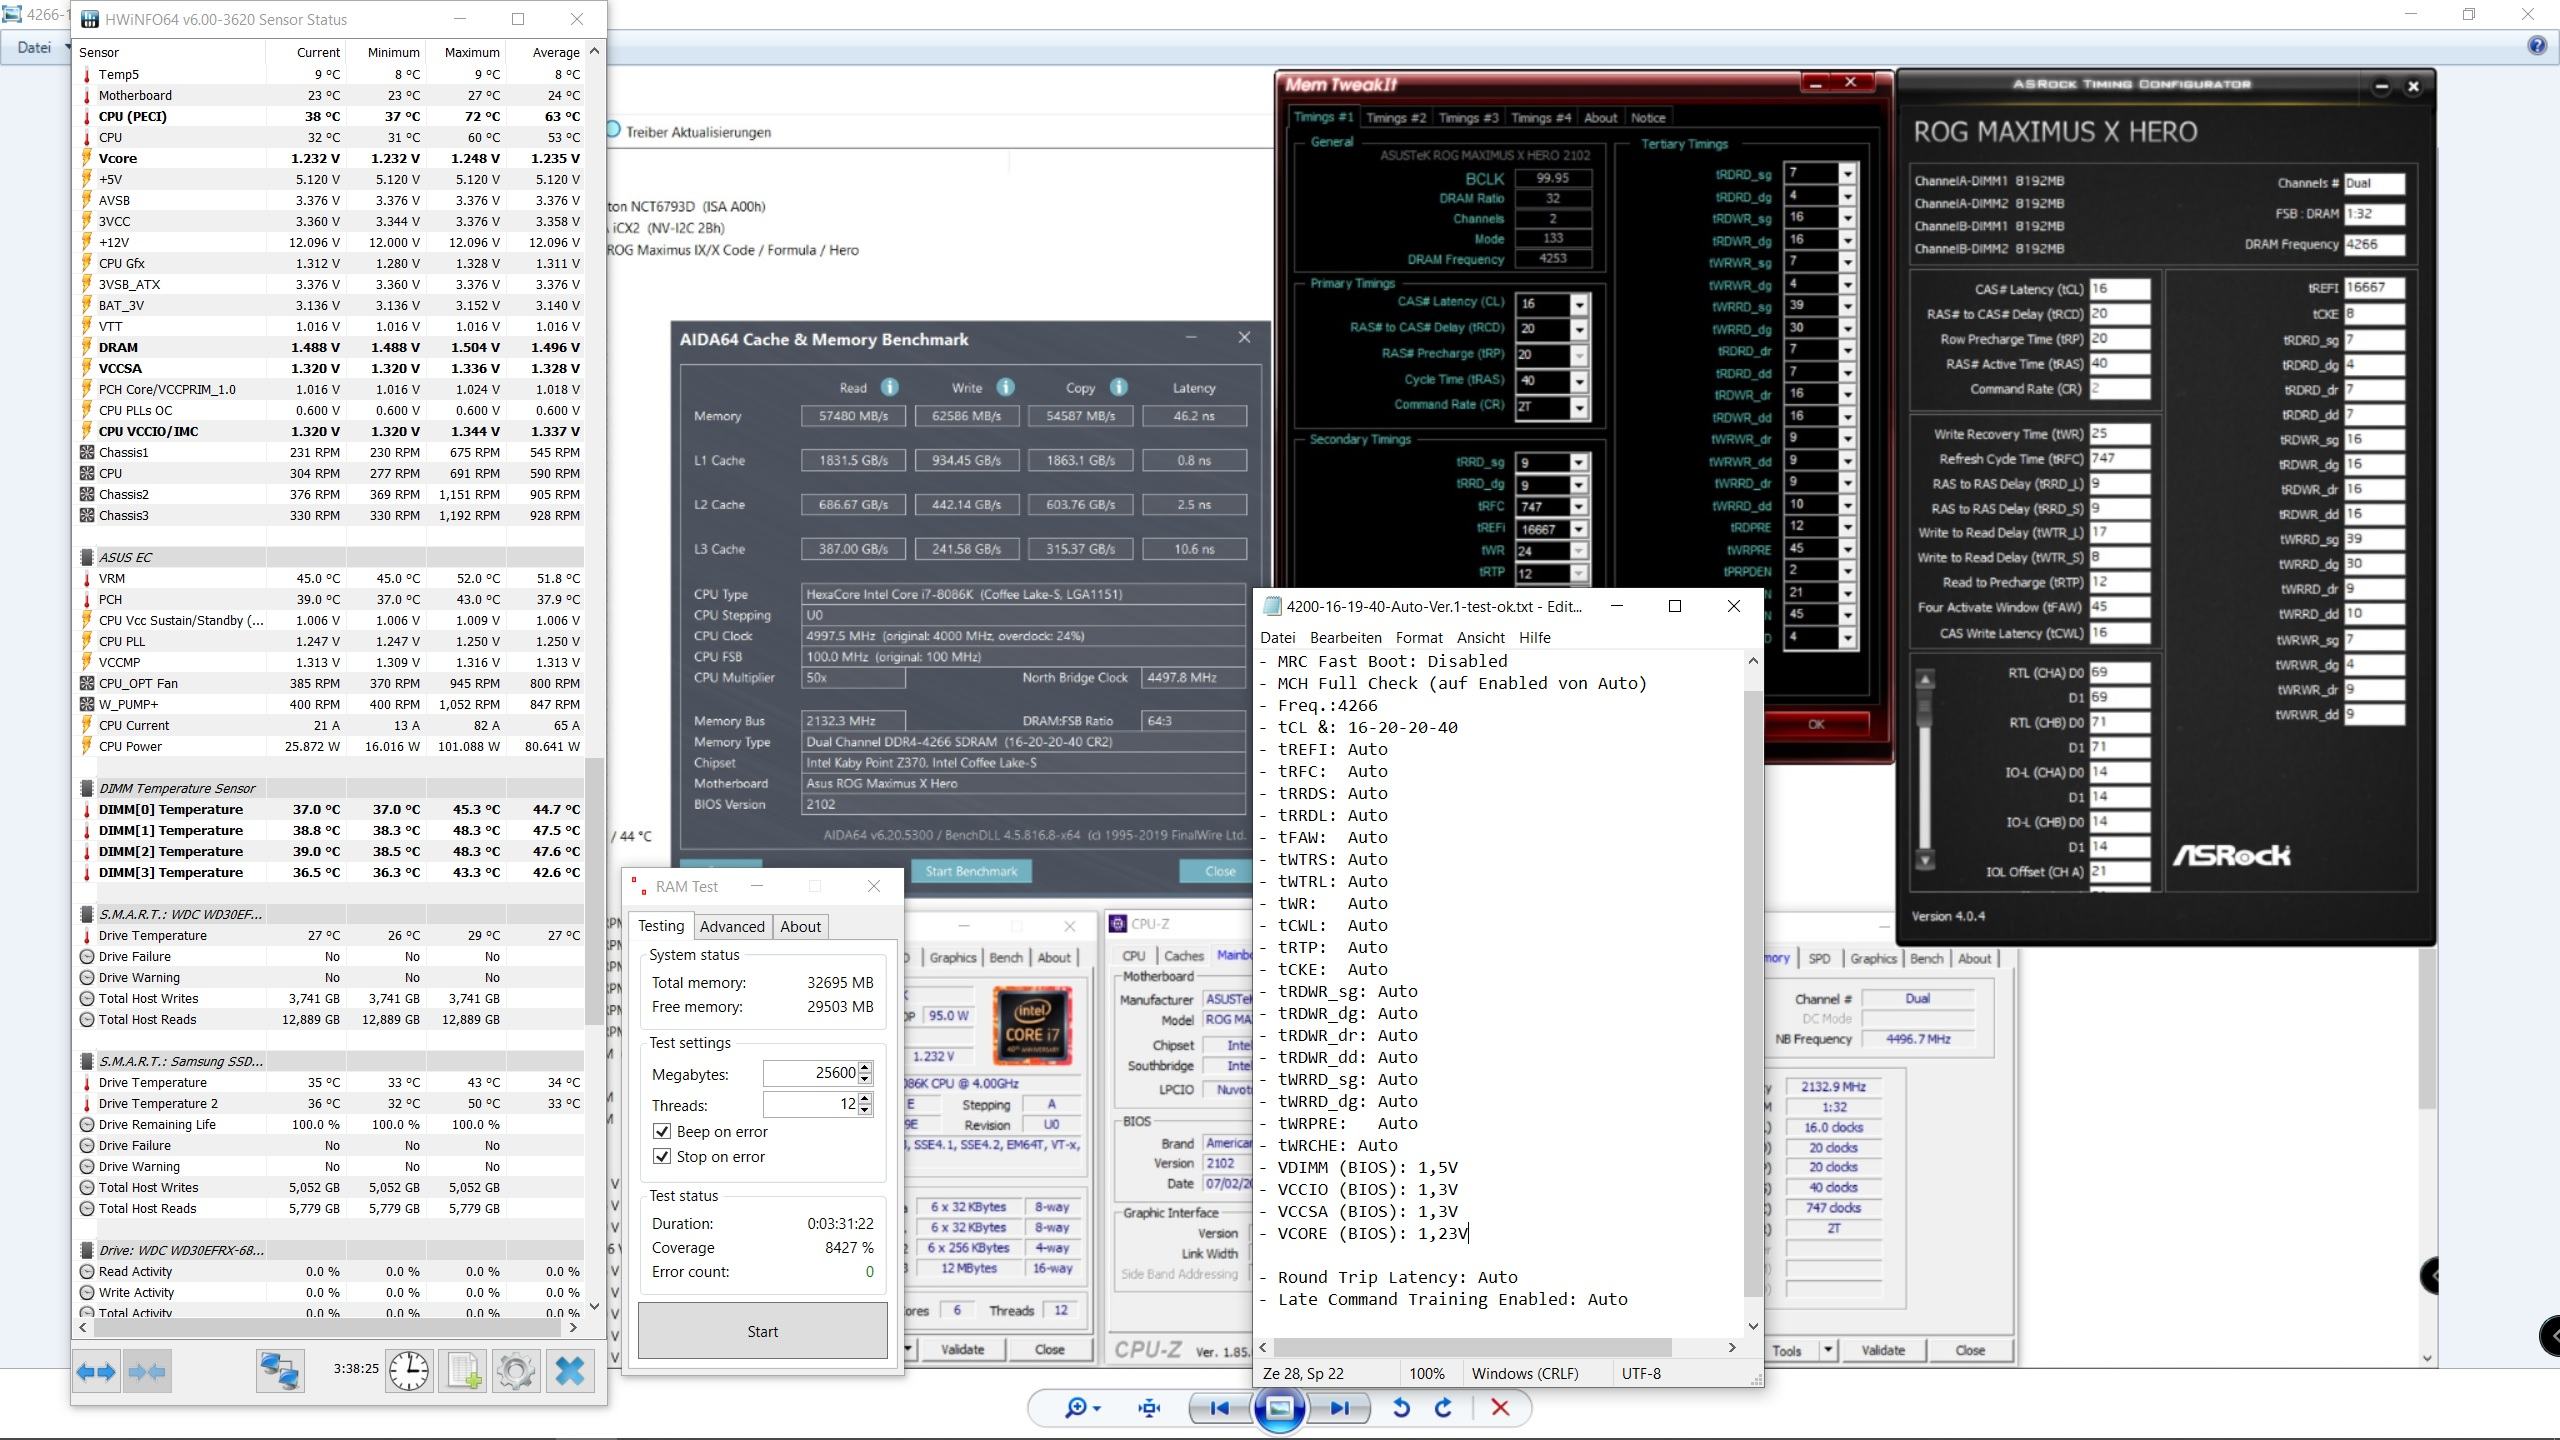2560x1440 pixels.
Task: Click Validate button in right CPU-Z window
Action: pos(1883,1350)
